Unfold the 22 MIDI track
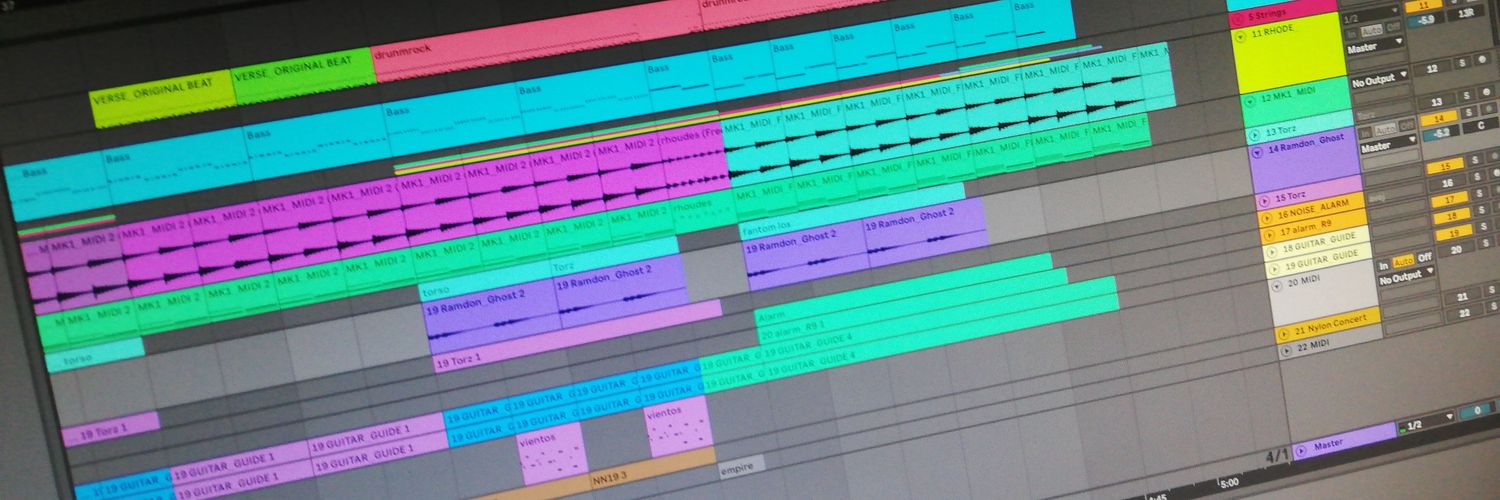 tap(1286, 350)
